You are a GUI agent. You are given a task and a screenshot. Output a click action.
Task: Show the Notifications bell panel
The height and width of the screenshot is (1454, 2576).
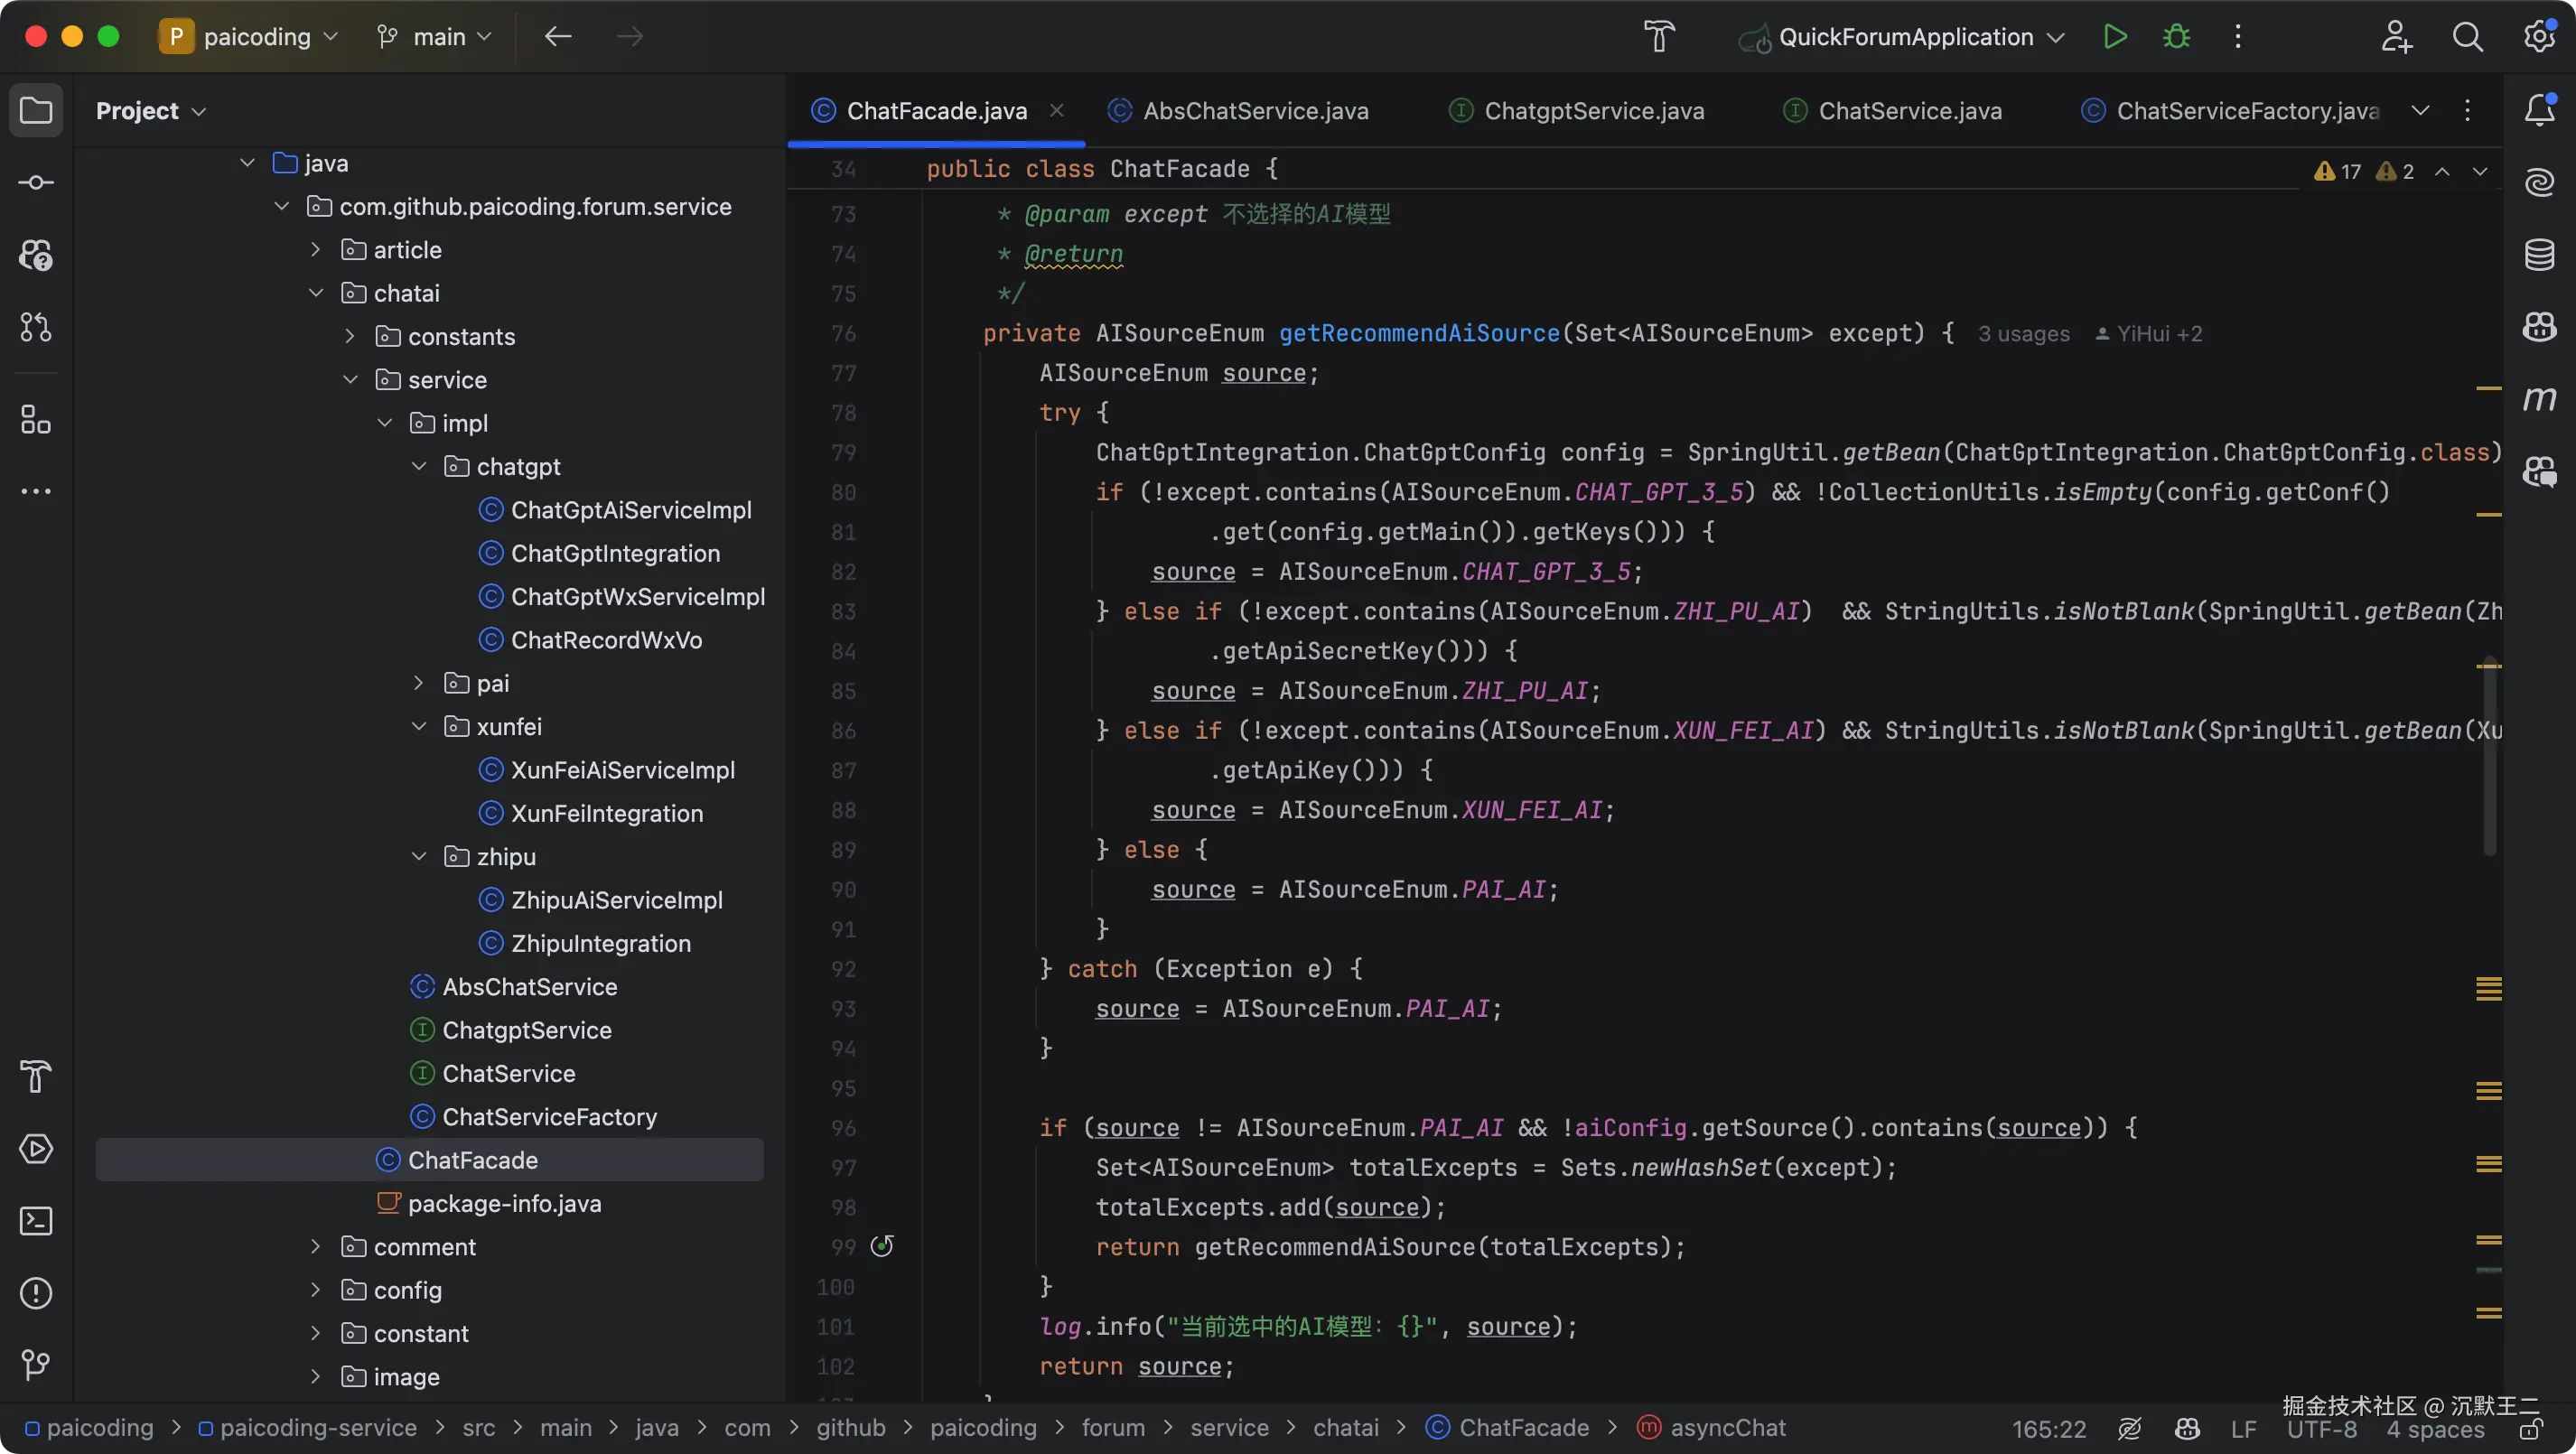(x=2539, y=109)
